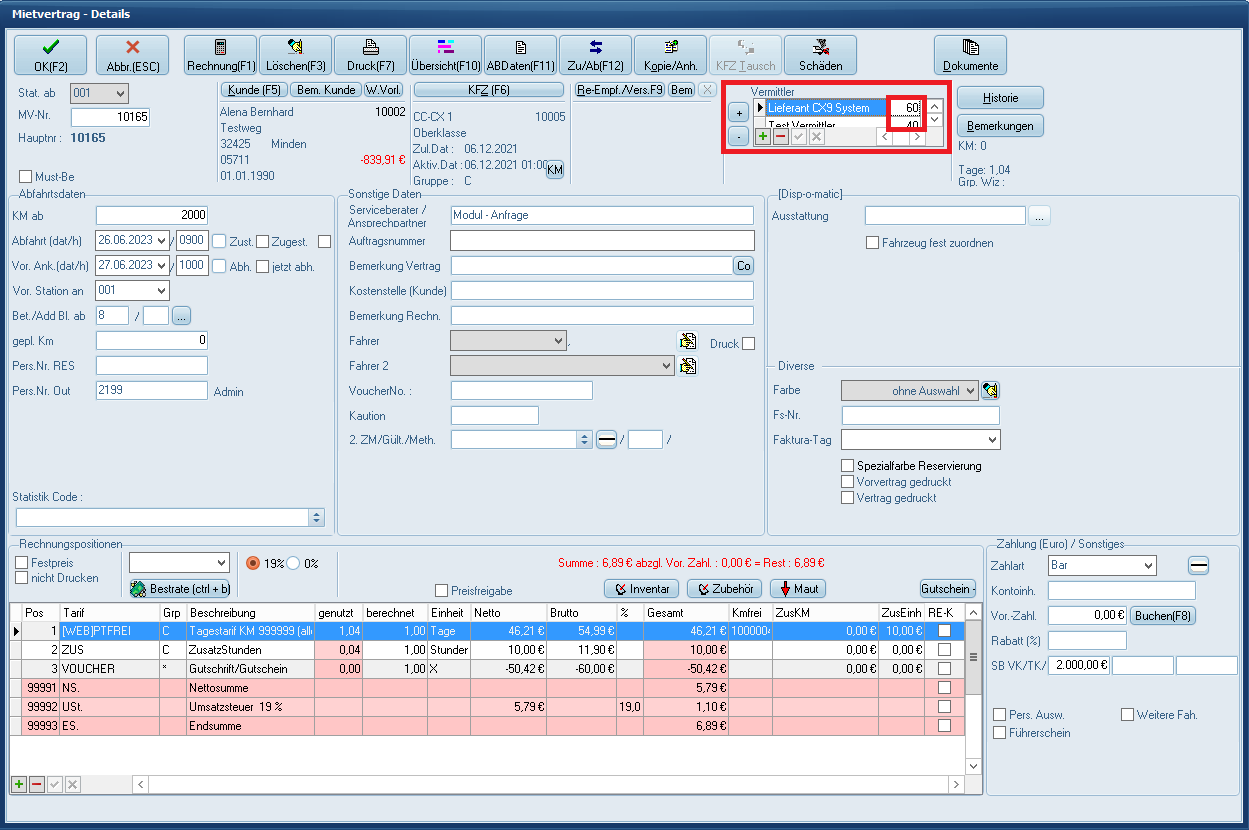Open Druck(F7) print function

[x=371, y=55]
